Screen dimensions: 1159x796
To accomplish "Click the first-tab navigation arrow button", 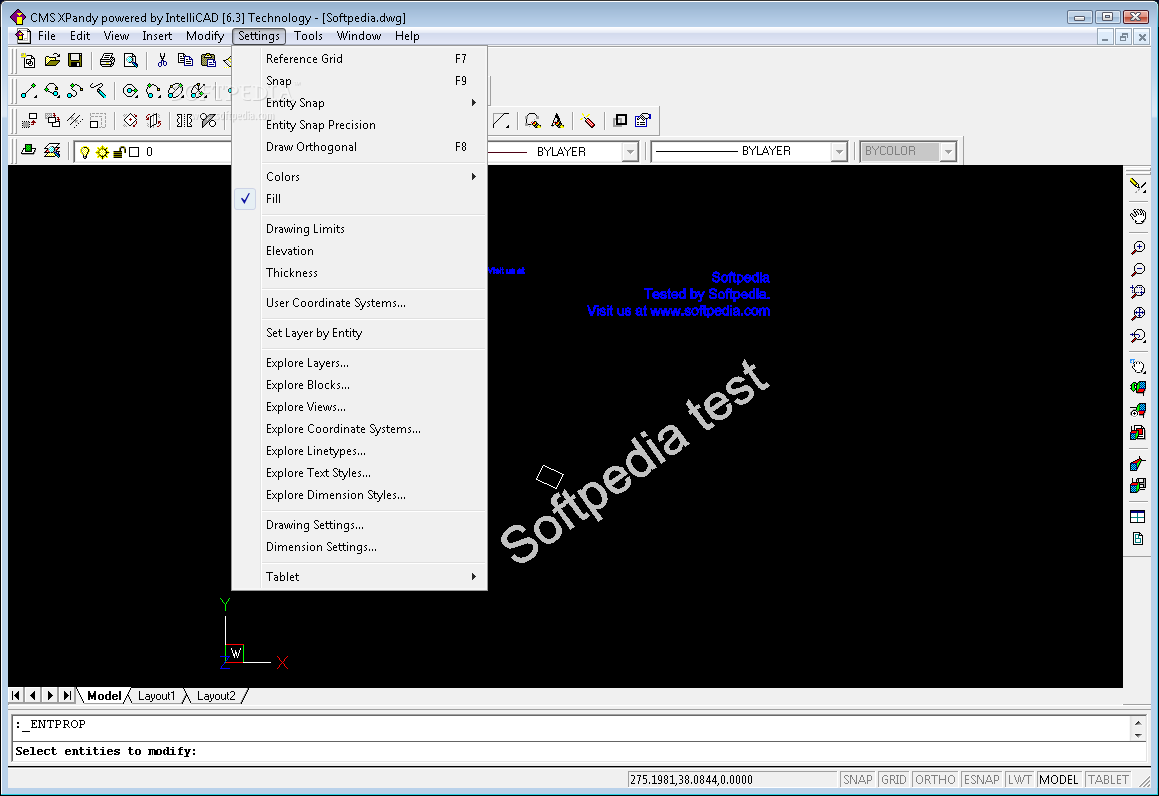I will pyautogui.click(x=16, y=695).
